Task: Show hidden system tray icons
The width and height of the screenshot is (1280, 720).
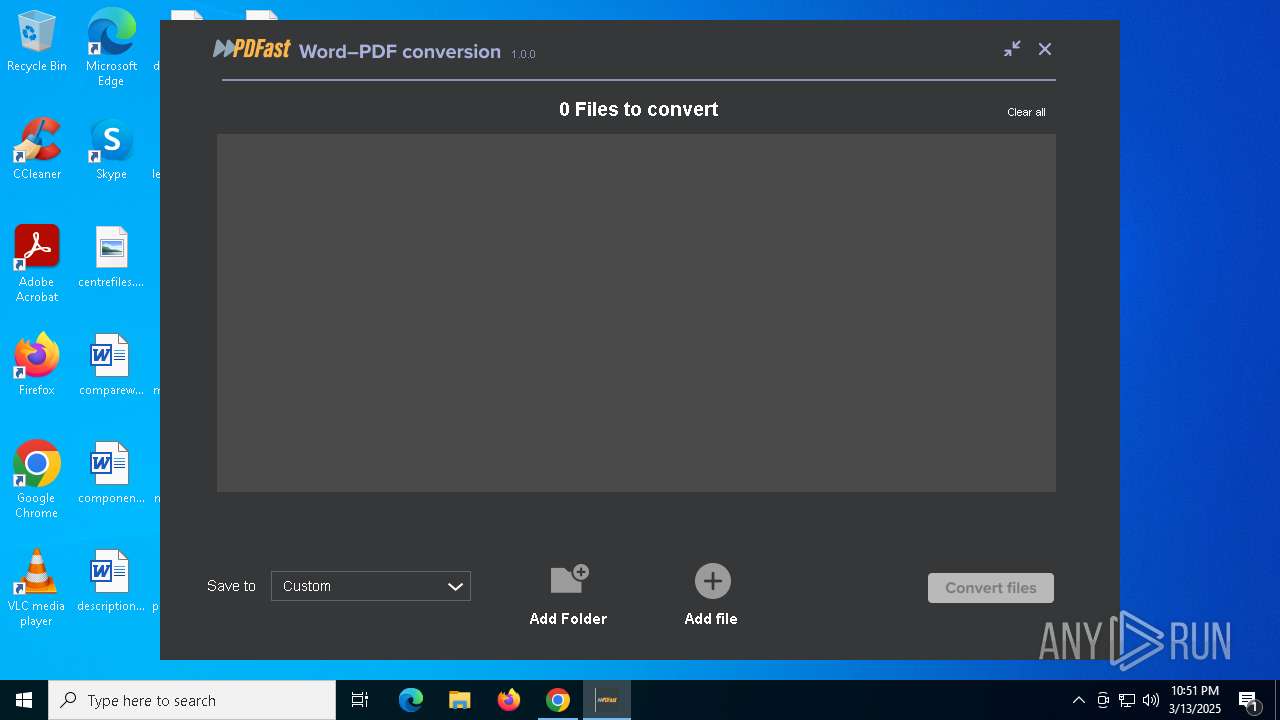Action: click(1078, 700)
